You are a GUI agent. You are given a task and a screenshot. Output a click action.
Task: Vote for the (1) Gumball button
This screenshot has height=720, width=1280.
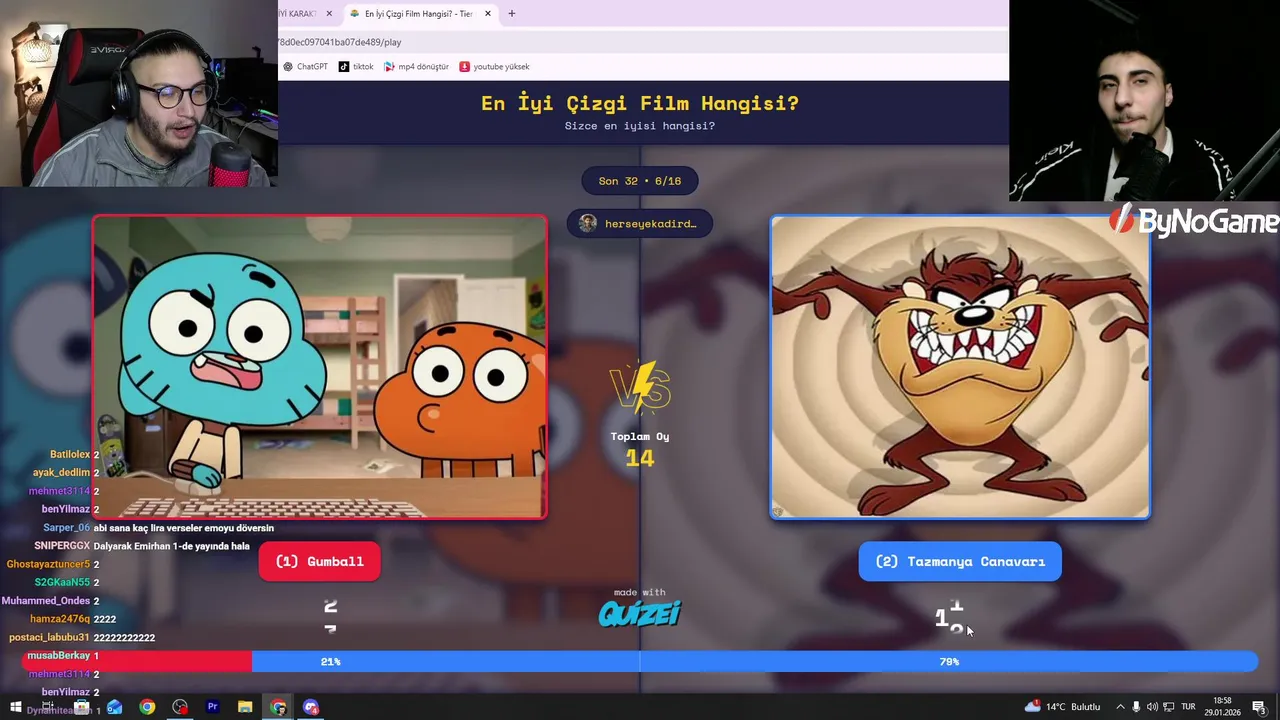click(320, 561)
